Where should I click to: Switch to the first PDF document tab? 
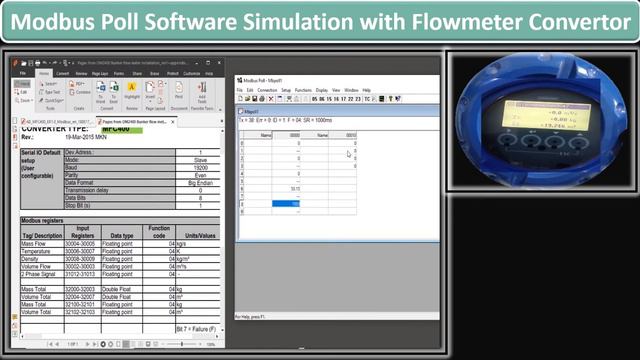pyautogui.click(x=57, y=122)
